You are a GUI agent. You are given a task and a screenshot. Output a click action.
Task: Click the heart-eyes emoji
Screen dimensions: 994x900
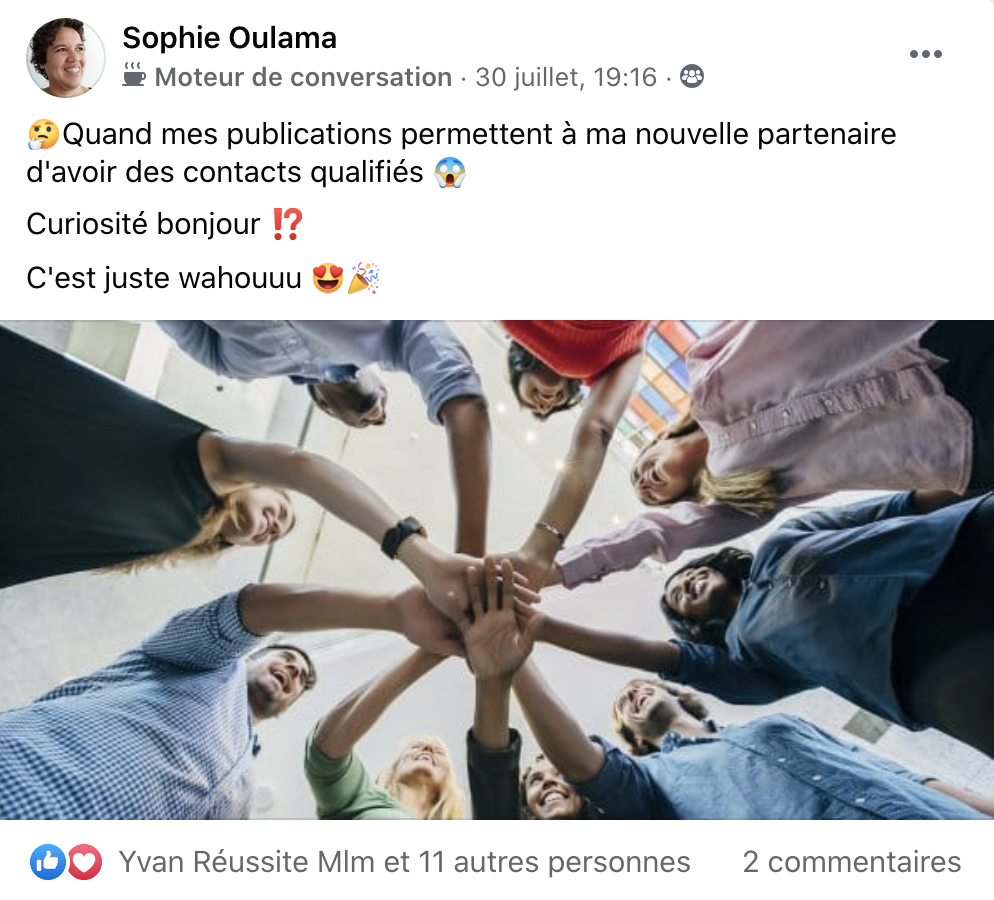pos(328,278)
